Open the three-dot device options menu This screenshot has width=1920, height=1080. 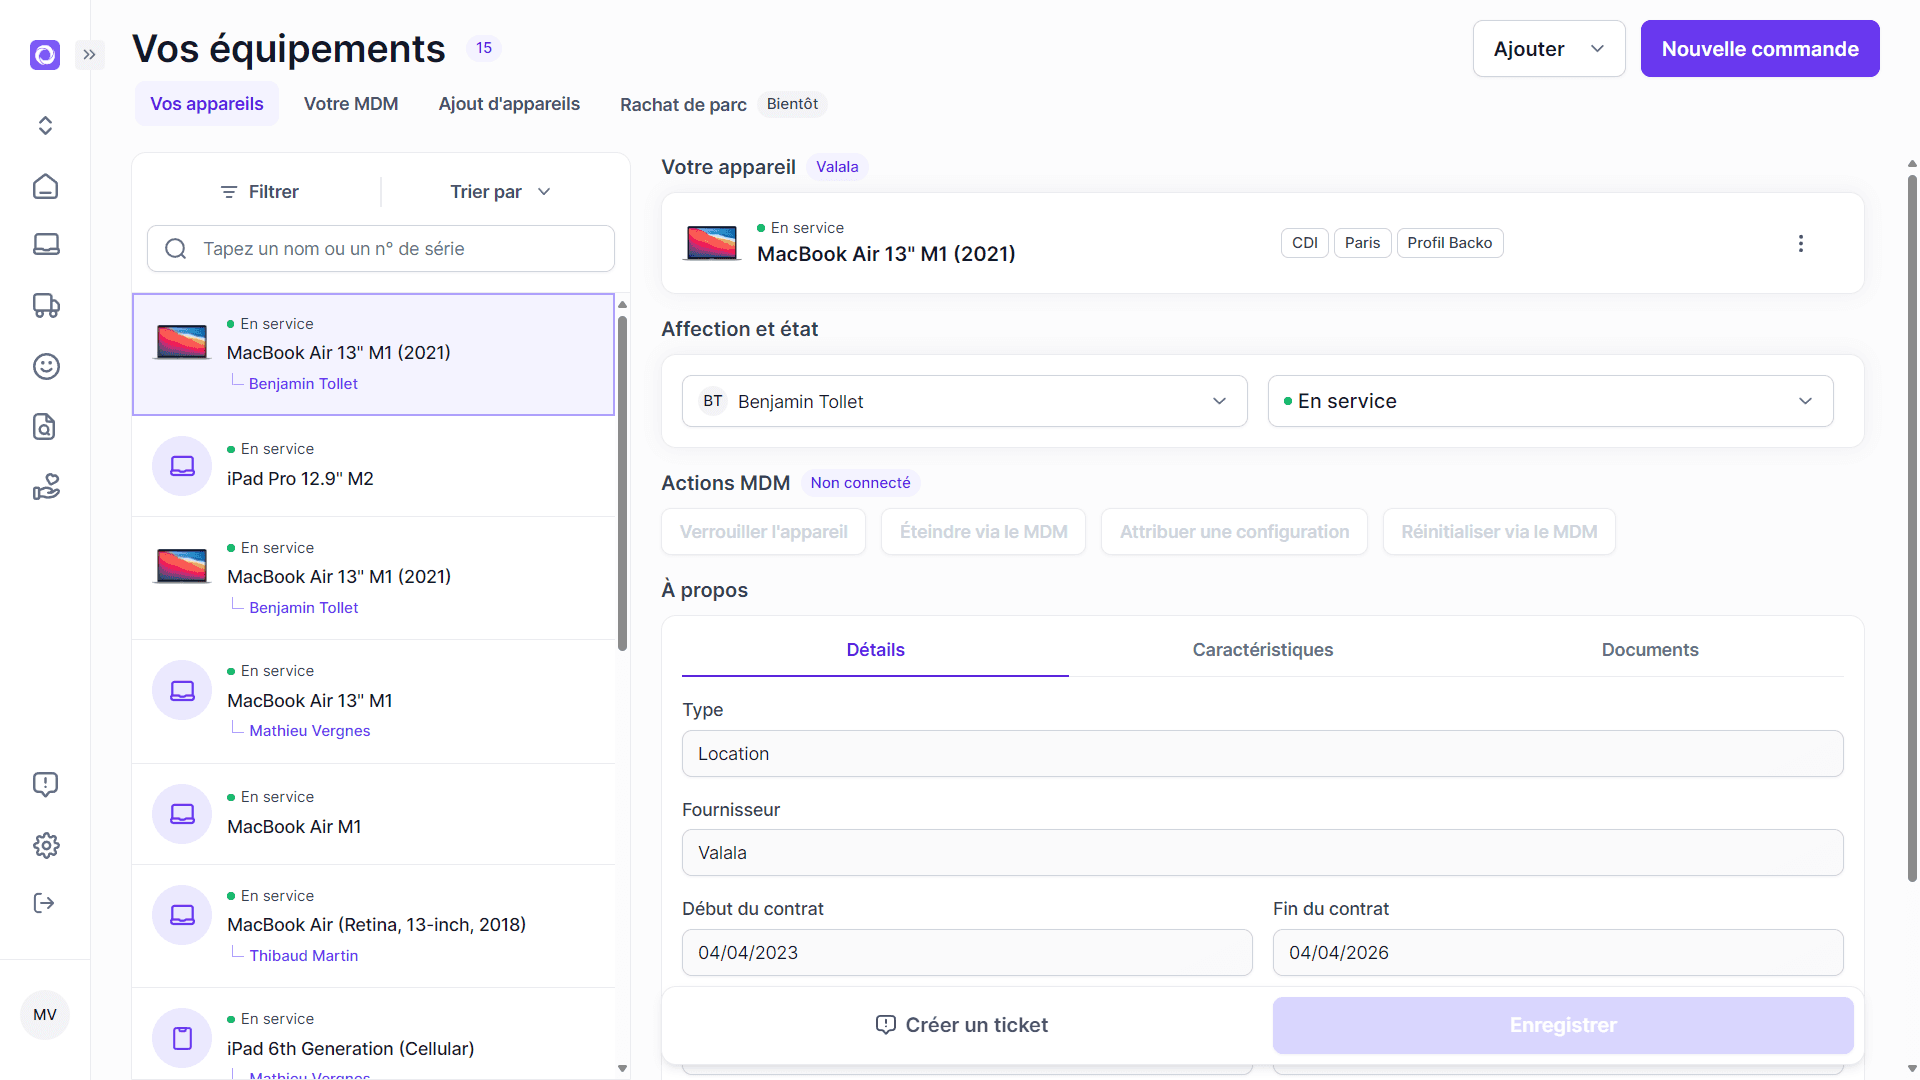(1800, 243)
